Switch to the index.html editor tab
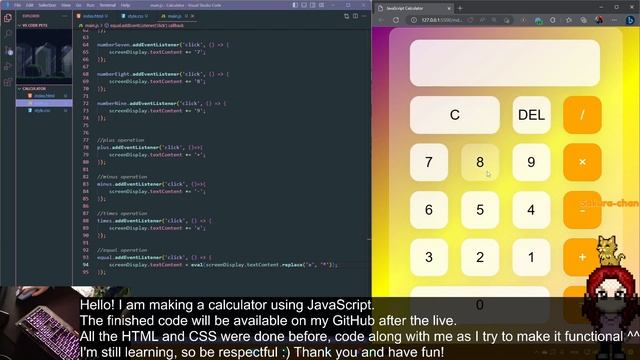 pos(93,16)
